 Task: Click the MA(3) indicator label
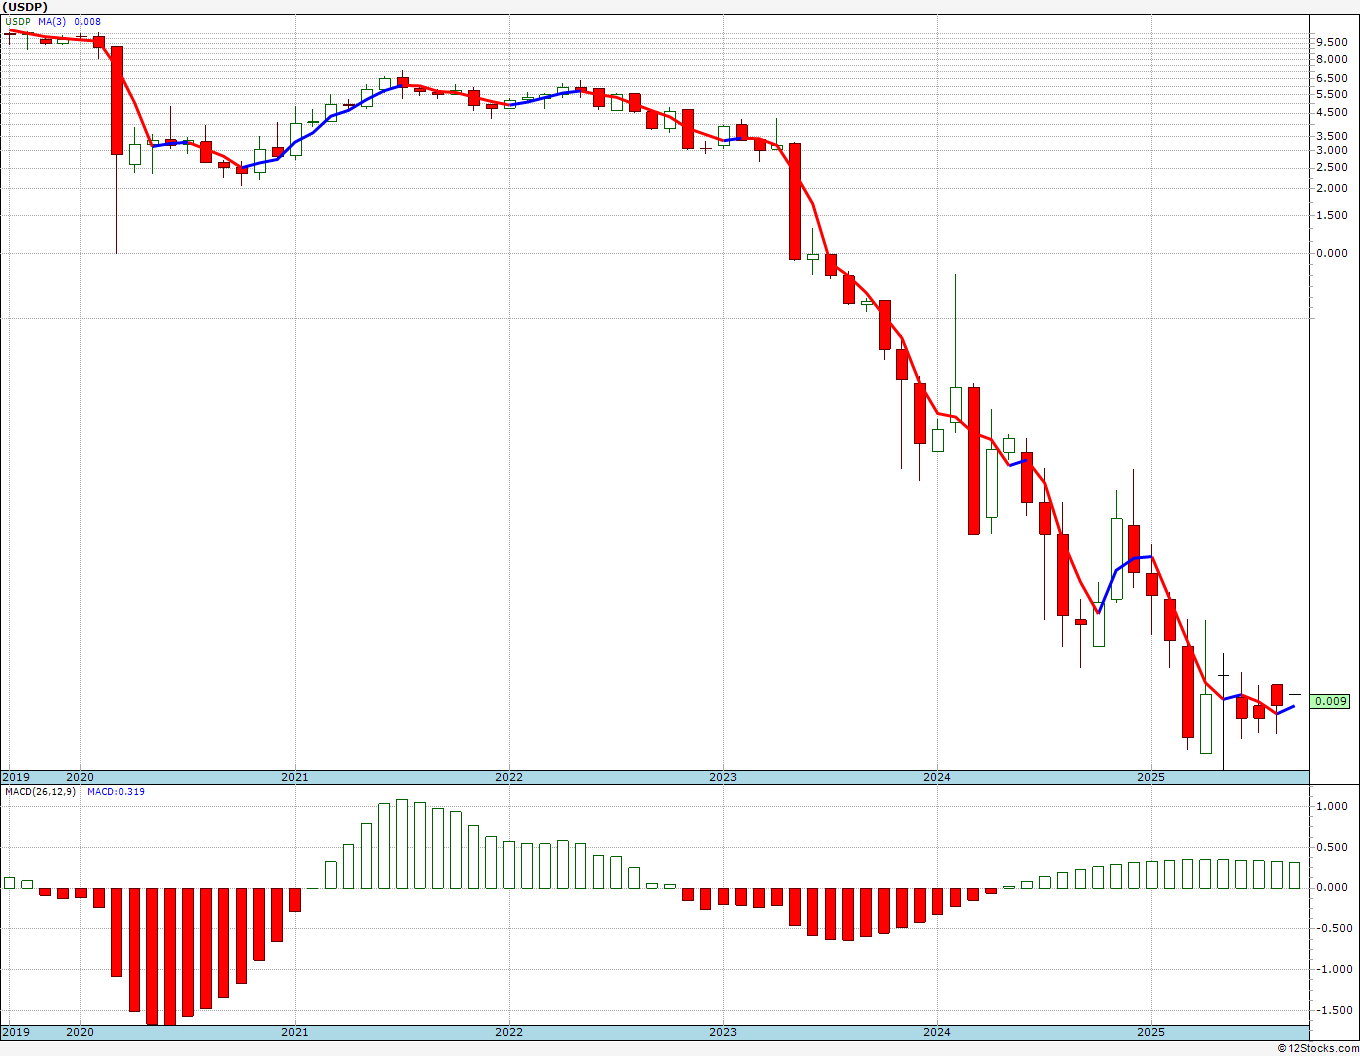click(x=53, y=21)
